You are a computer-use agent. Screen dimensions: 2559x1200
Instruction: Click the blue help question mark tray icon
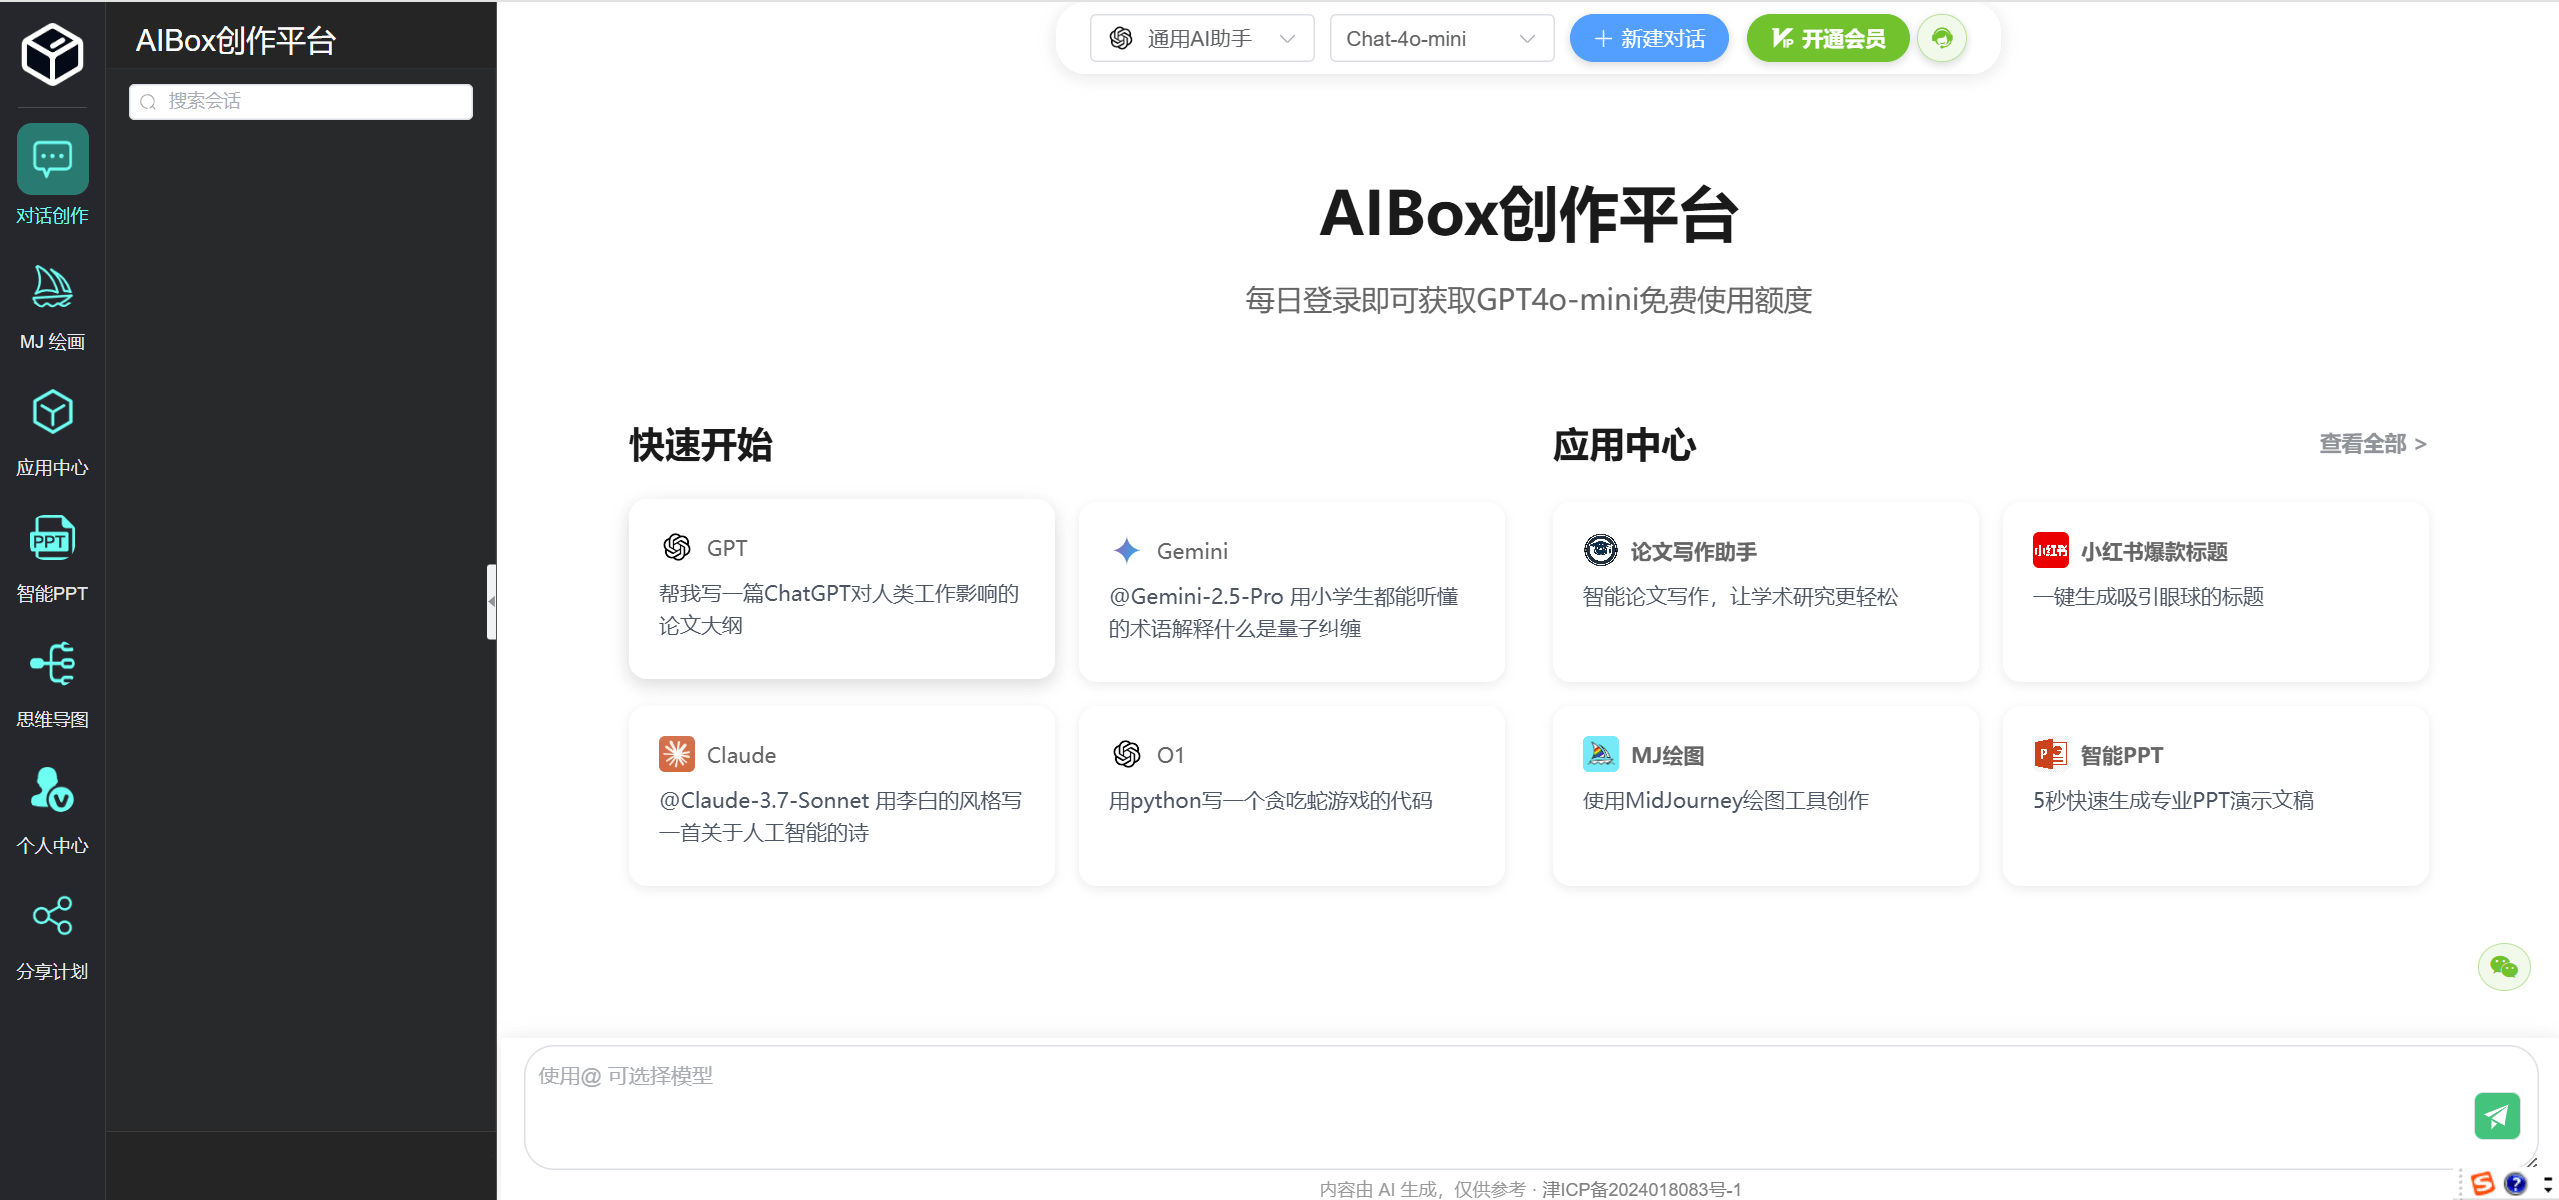(2516, 1184)
